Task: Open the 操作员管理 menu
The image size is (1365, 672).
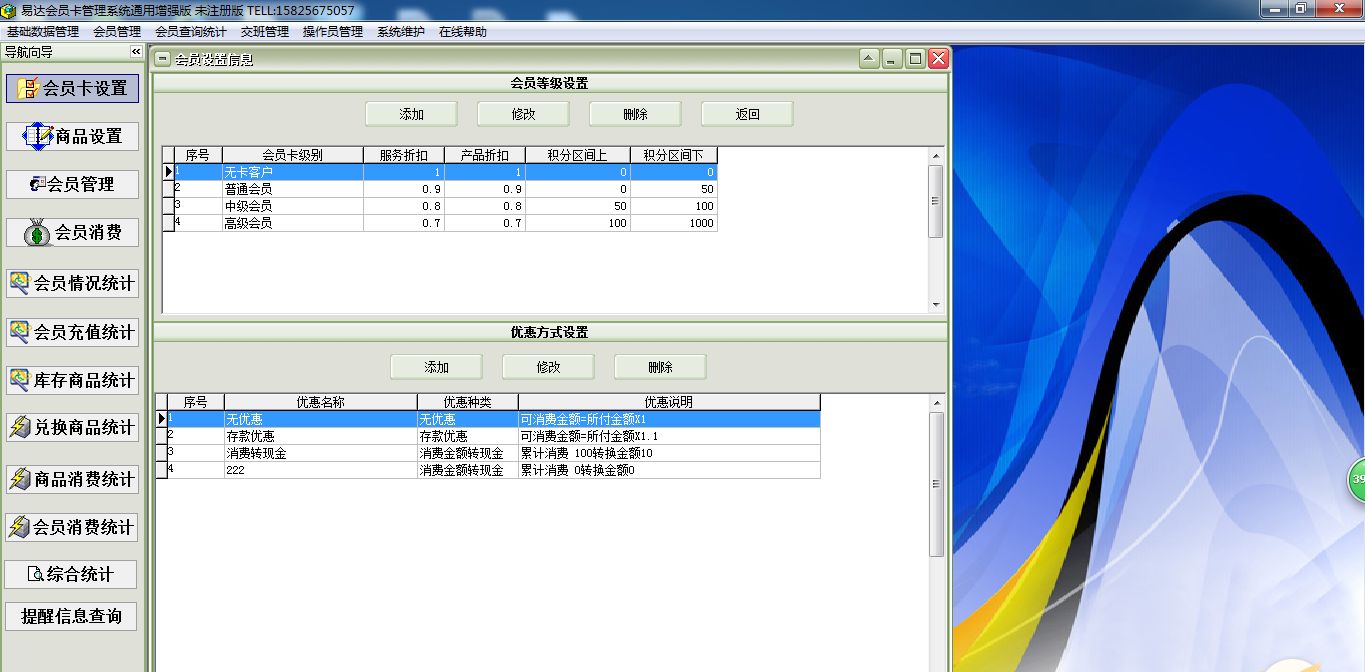Action: (333, 32)
